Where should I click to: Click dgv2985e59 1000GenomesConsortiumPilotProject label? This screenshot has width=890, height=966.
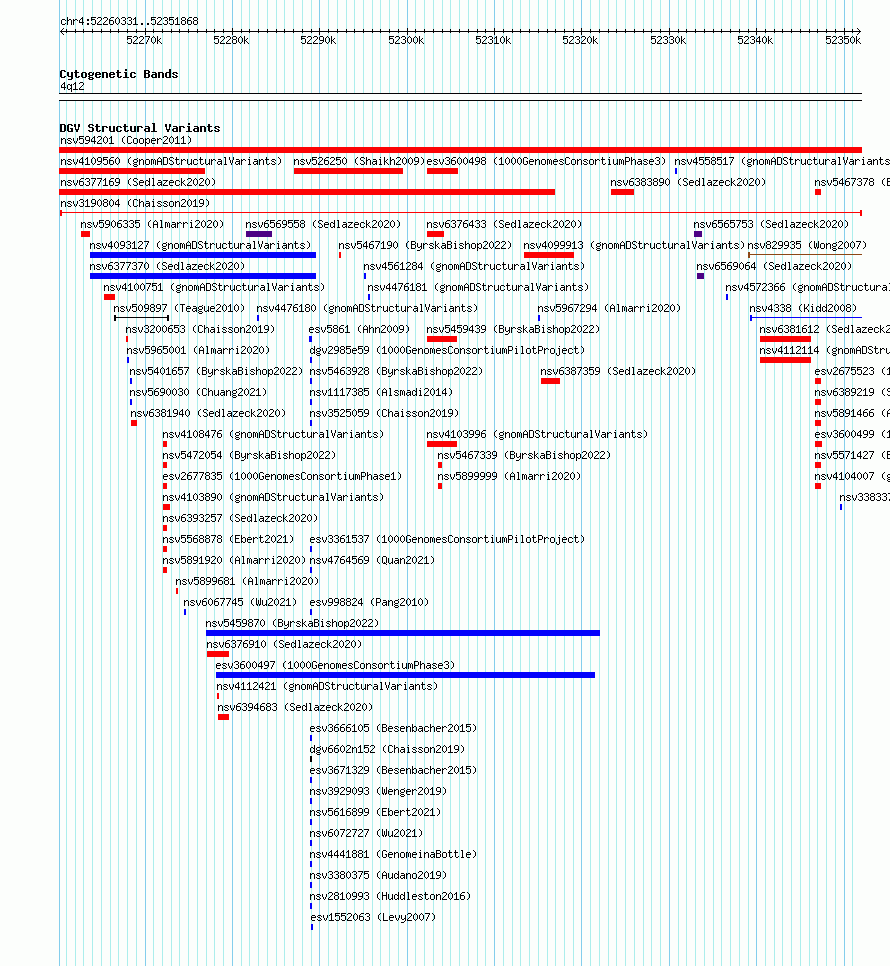pos(447,350)
